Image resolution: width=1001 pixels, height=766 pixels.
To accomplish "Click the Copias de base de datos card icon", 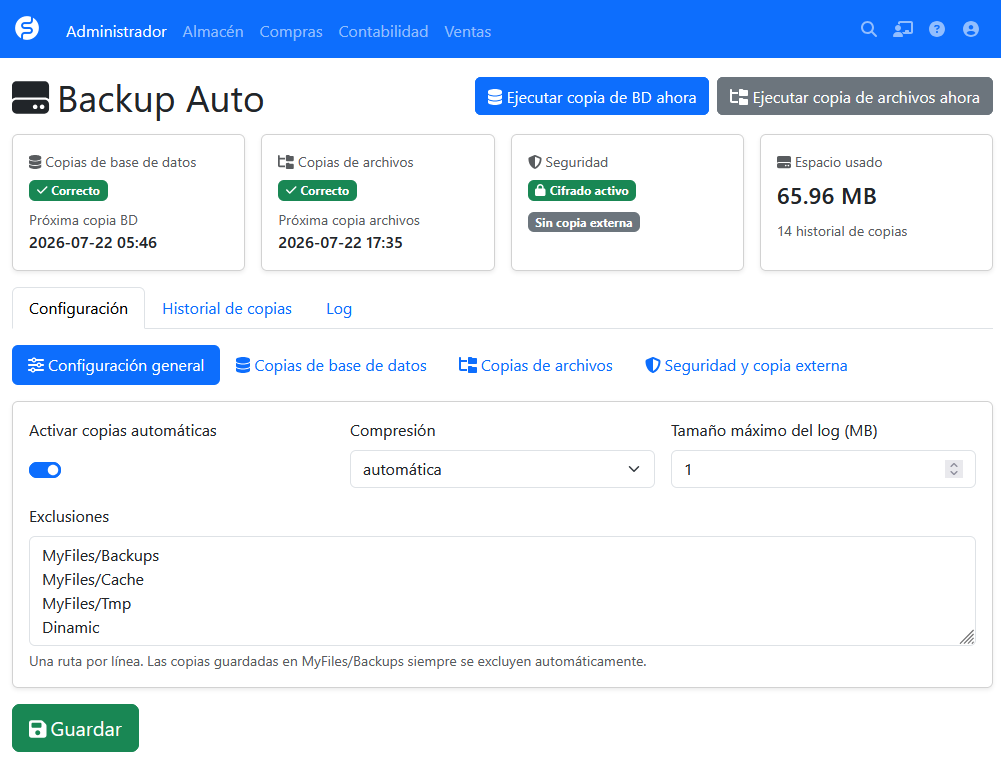I will (35, 162).
